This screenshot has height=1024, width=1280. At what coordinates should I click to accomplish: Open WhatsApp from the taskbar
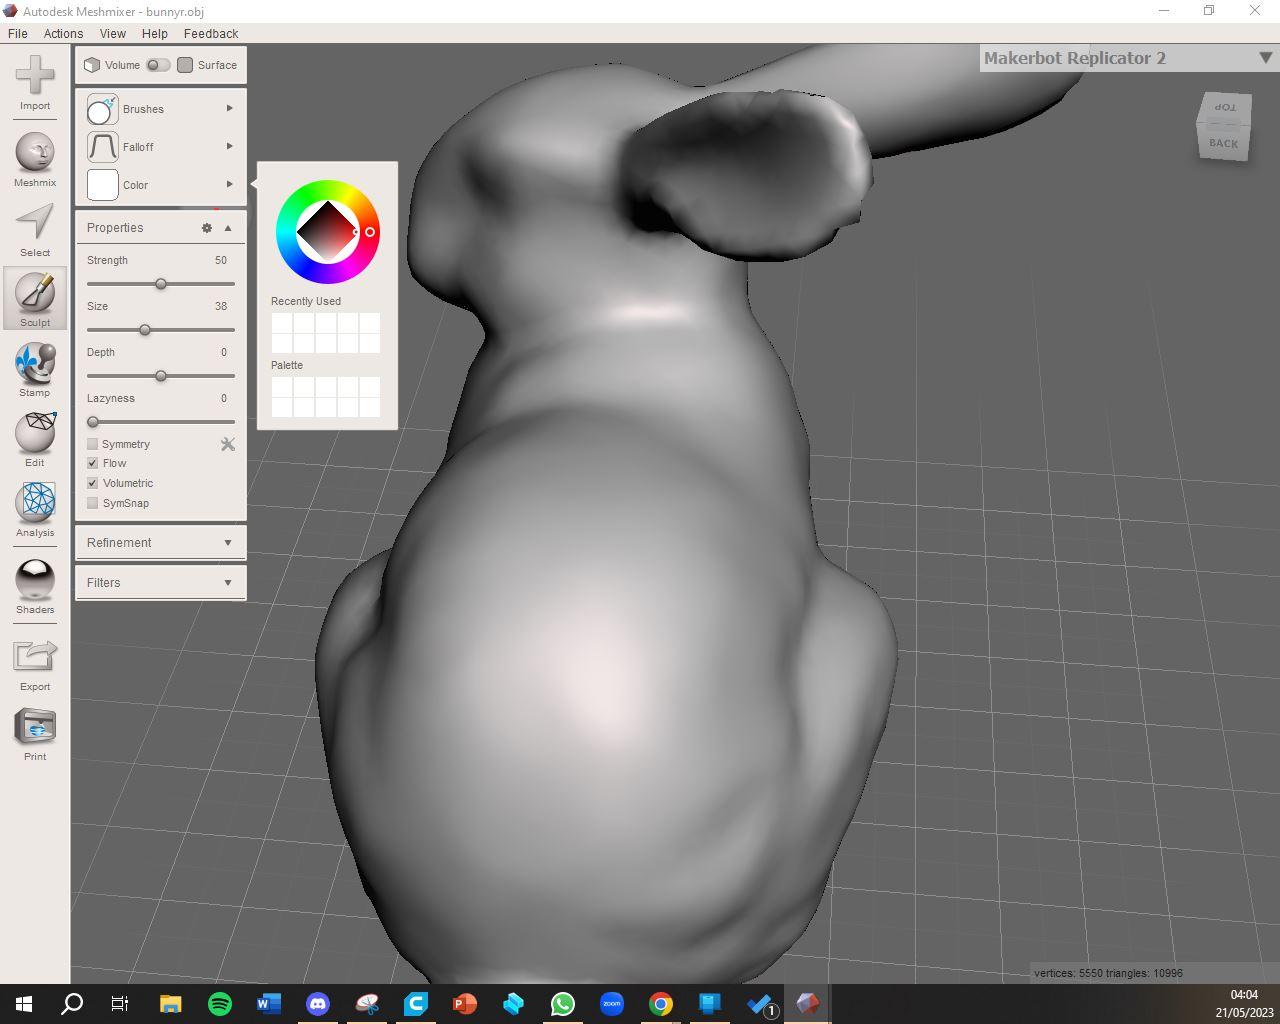coord(563,1004)
